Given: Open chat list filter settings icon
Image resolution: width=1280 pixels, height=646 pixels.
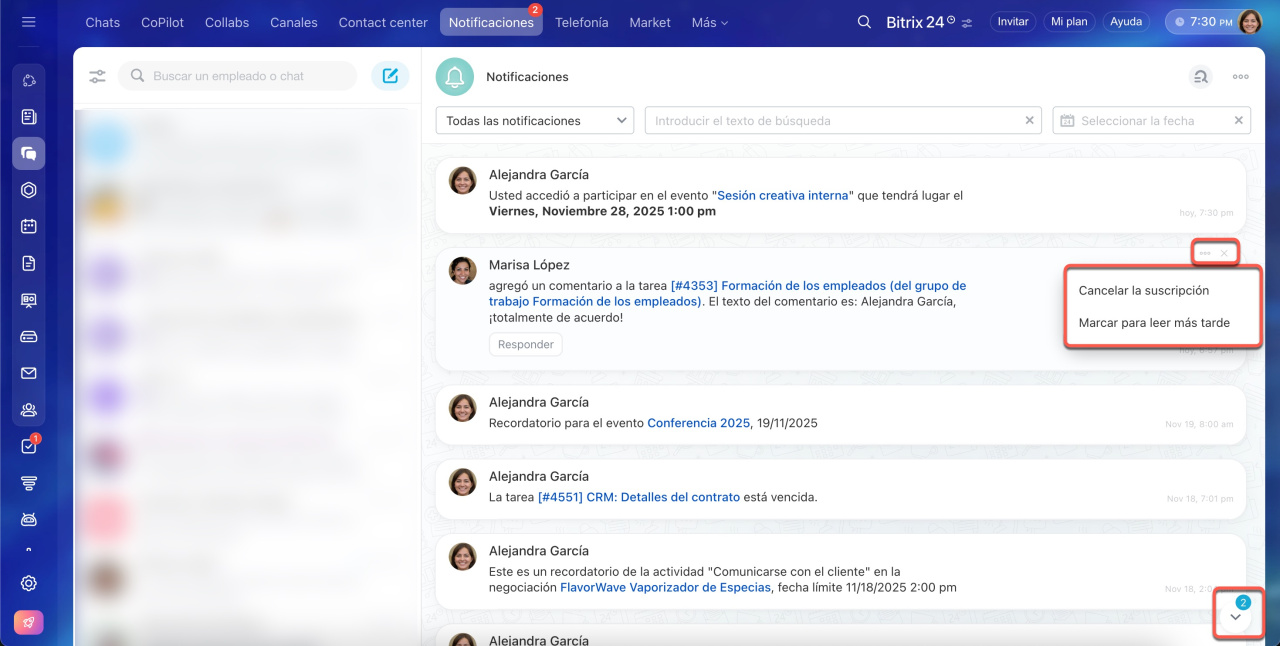Looking at the screenshot, I should point(97,76).
